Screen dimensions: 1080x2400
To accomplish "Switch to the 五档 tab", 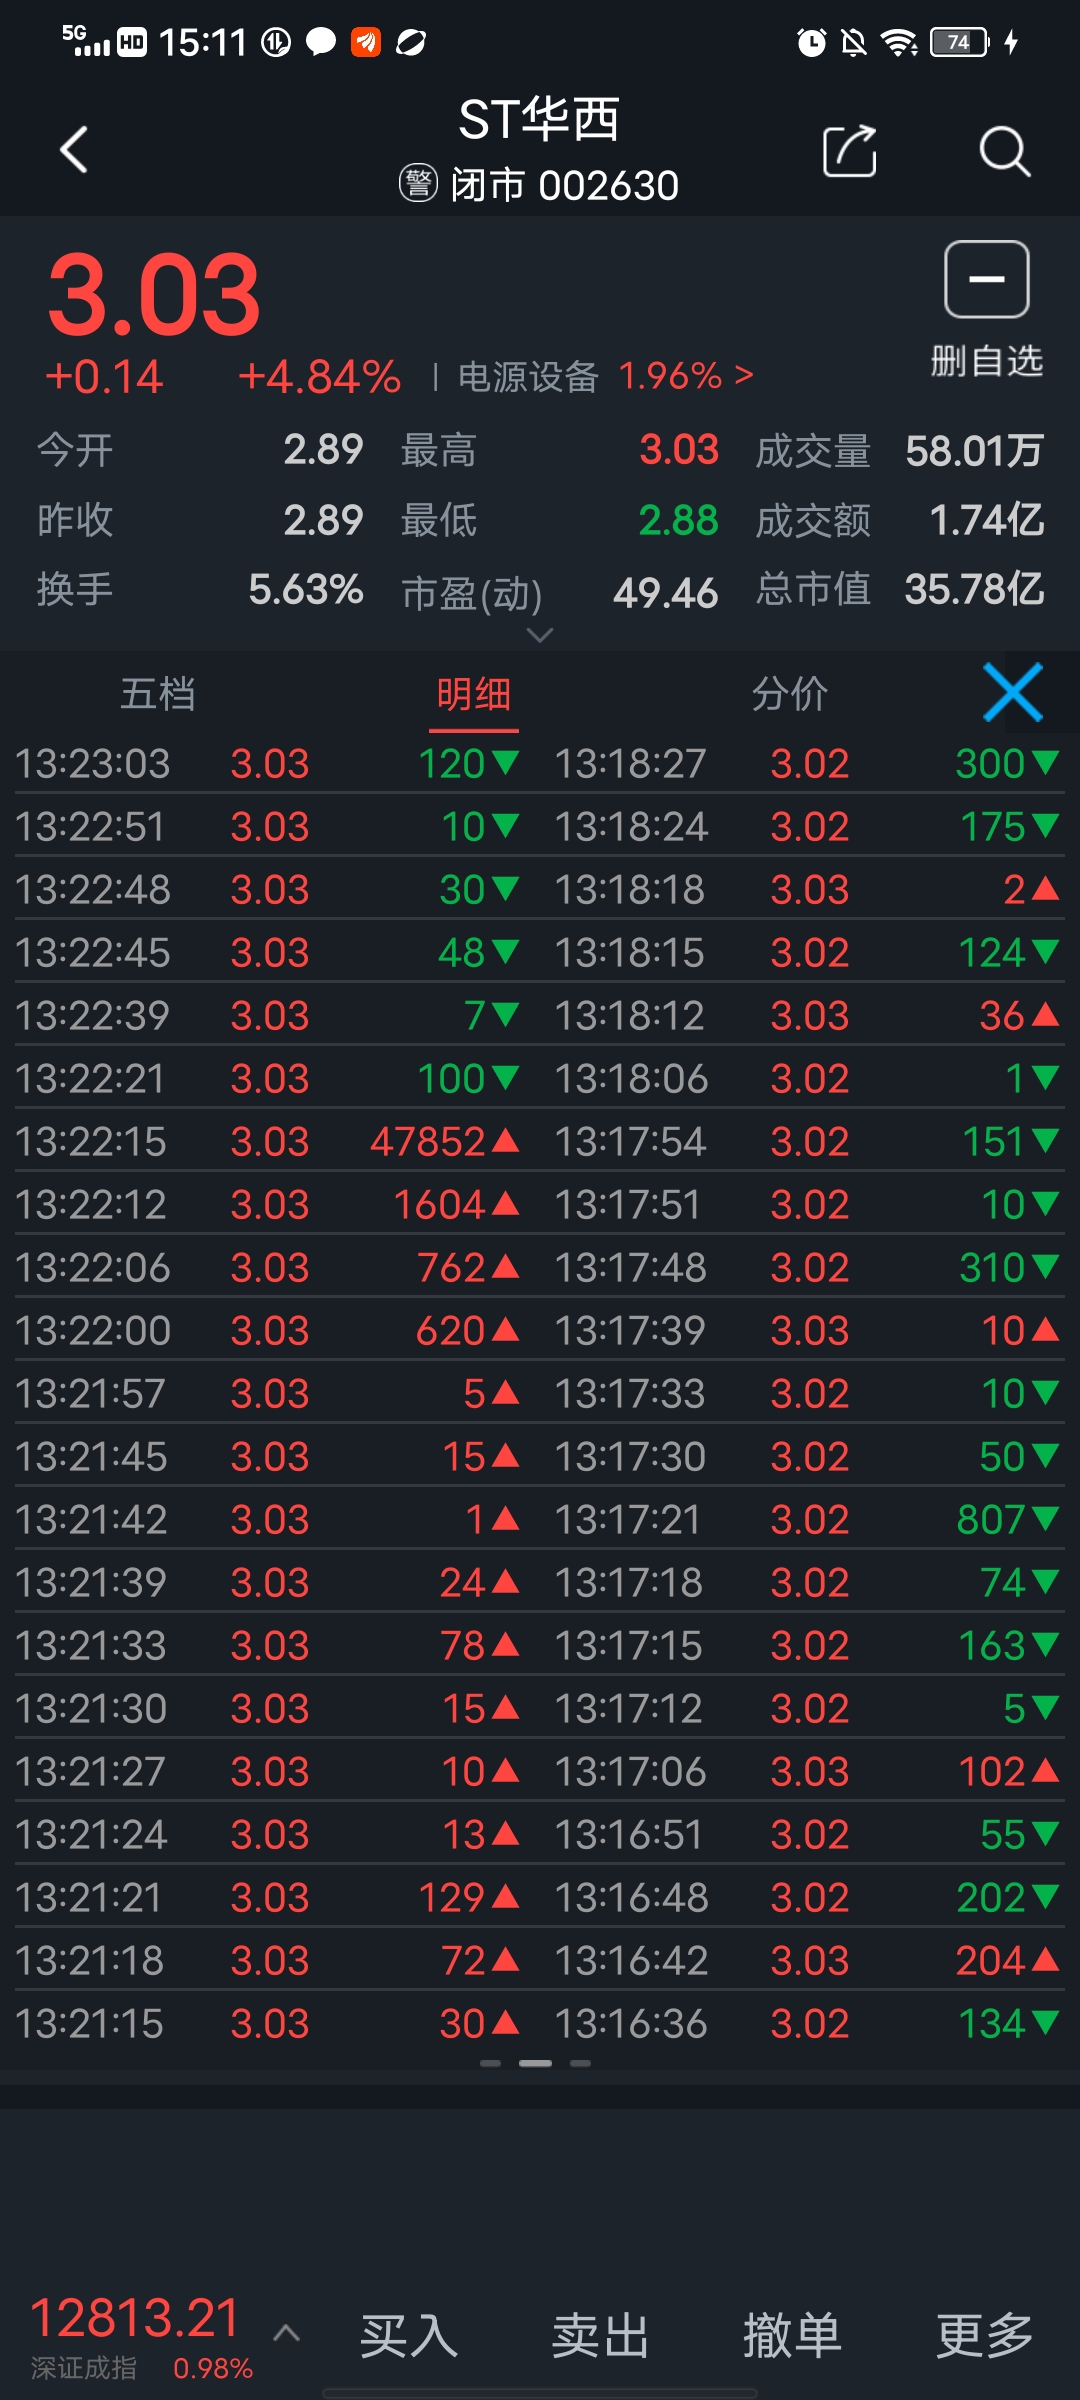I will point(158,694).
